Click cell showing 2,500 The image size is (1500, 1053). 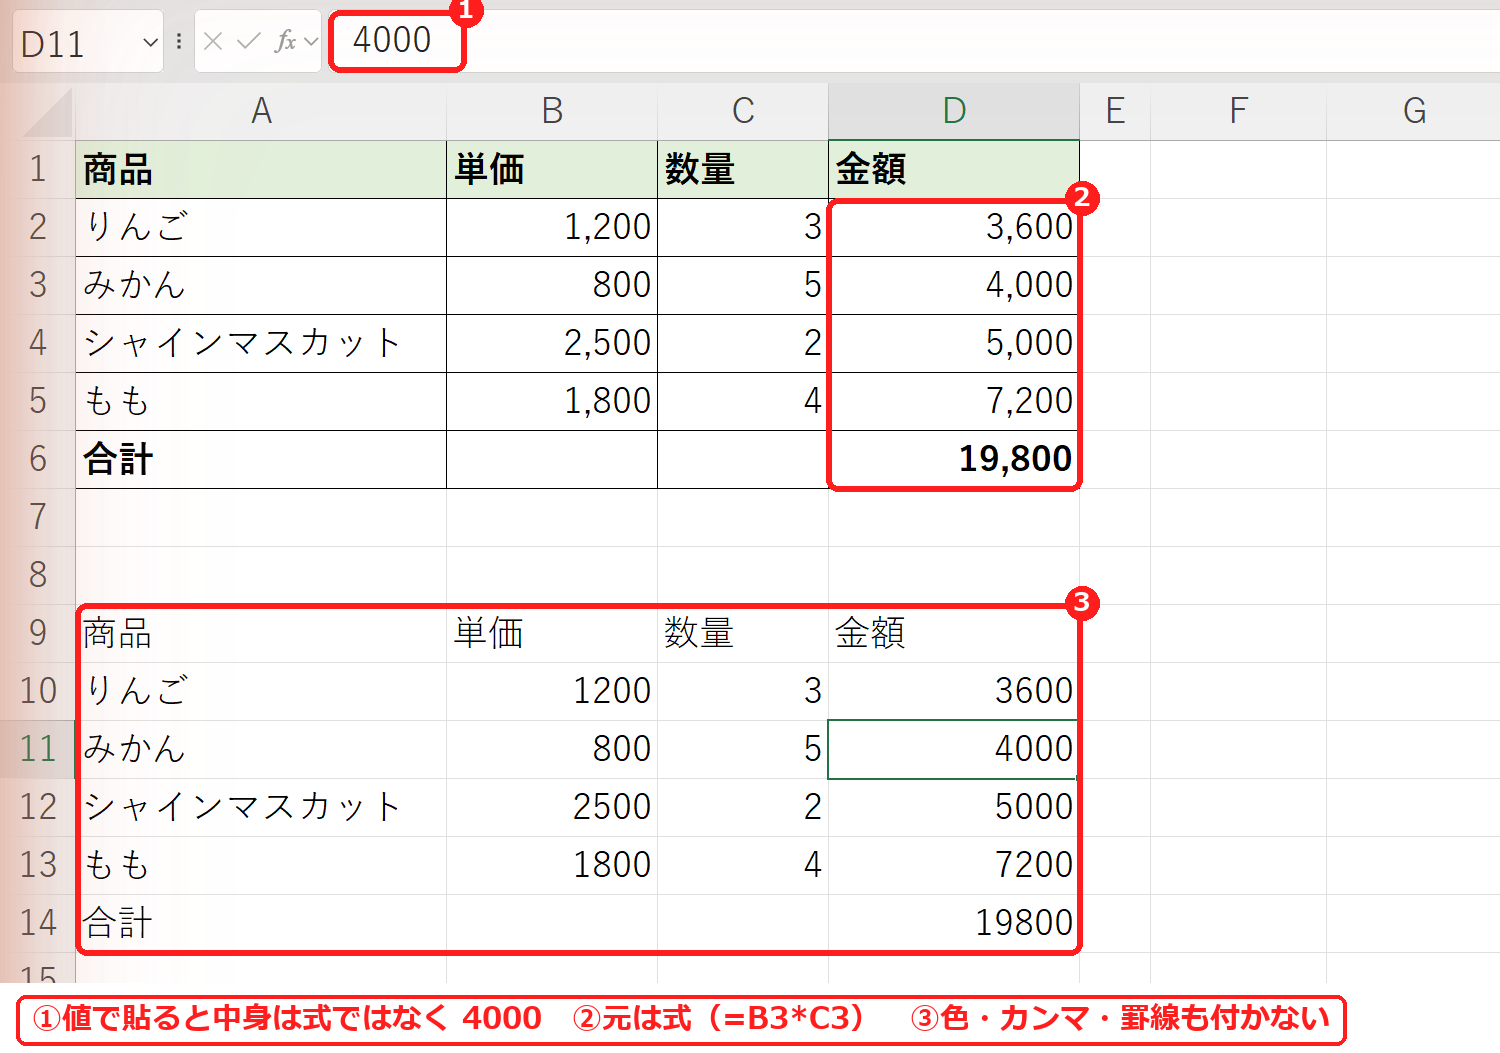552,343
